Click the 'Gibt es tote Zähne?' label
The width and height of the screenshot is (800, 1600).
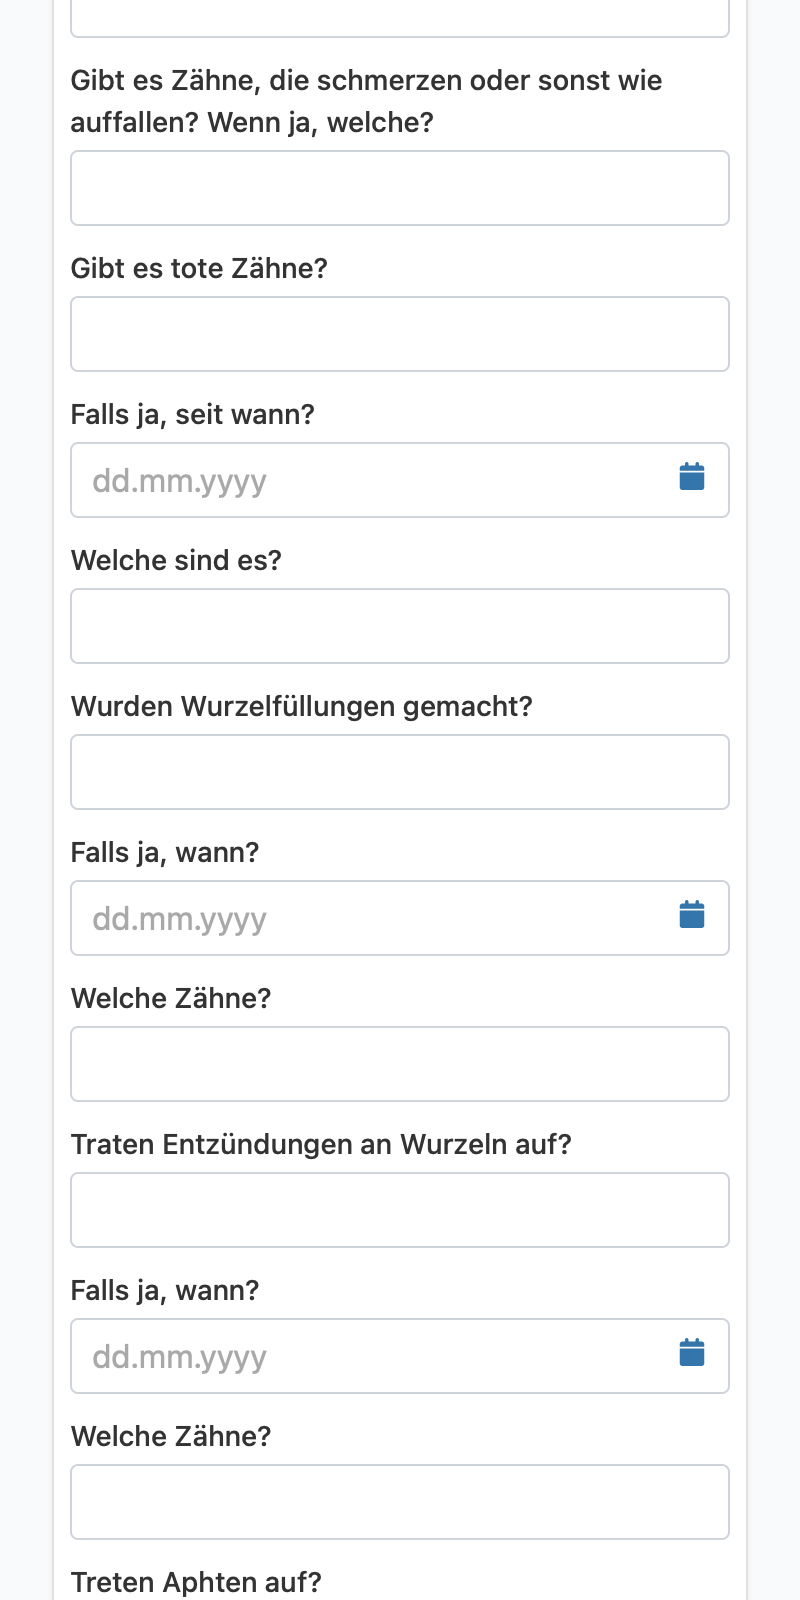(x=199, y=269)
